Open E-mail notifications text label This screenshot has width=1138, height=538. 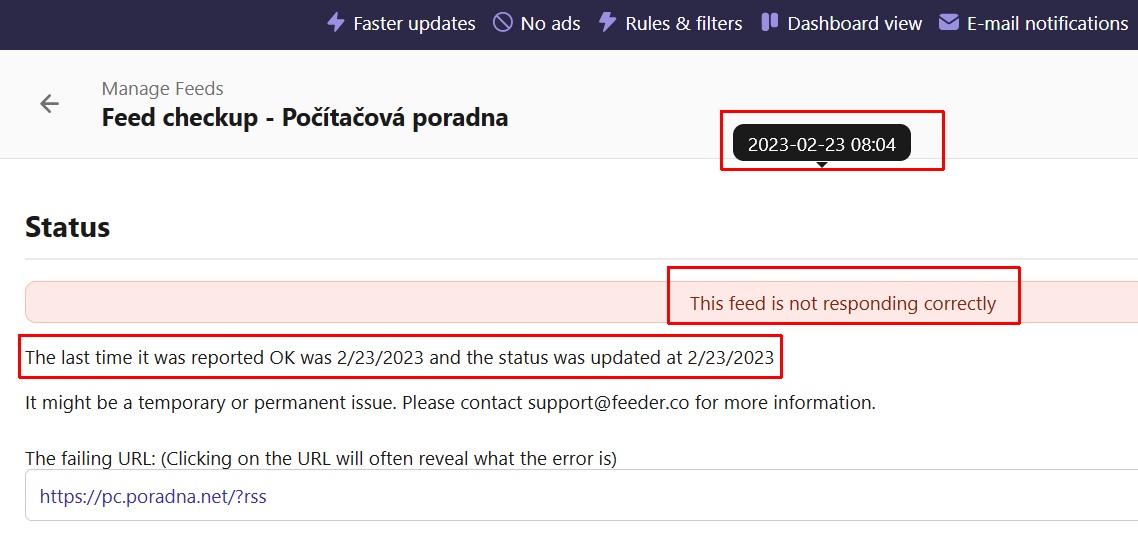(x=1047, y=23)
